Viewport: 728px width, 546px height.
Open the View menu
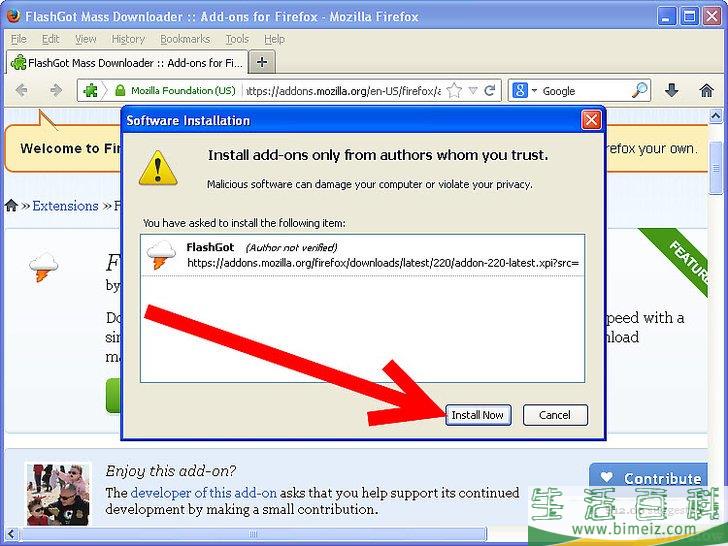pyautogui.click(x=85, y=39)
